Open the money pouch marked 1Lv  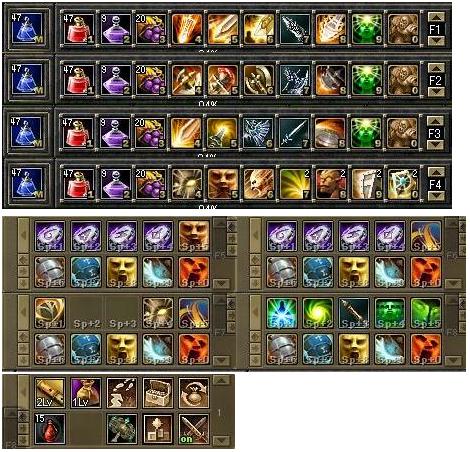click(x=86, y=393)
